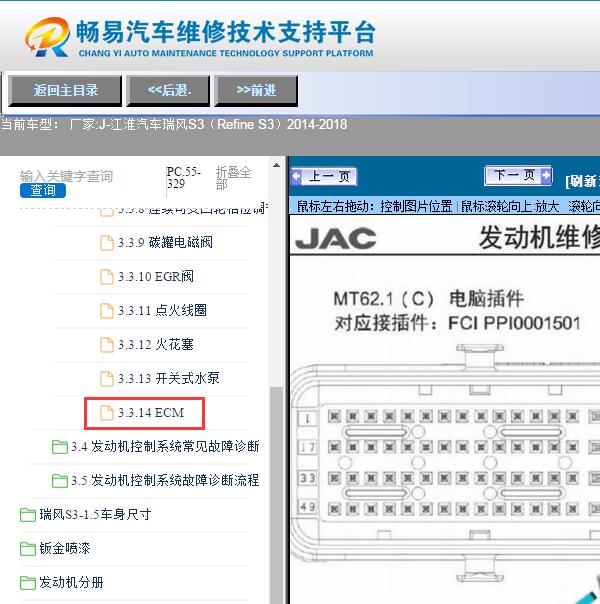Click folder icon beside 发动机分册
600x604 pixels.
[x=28, y=583]
